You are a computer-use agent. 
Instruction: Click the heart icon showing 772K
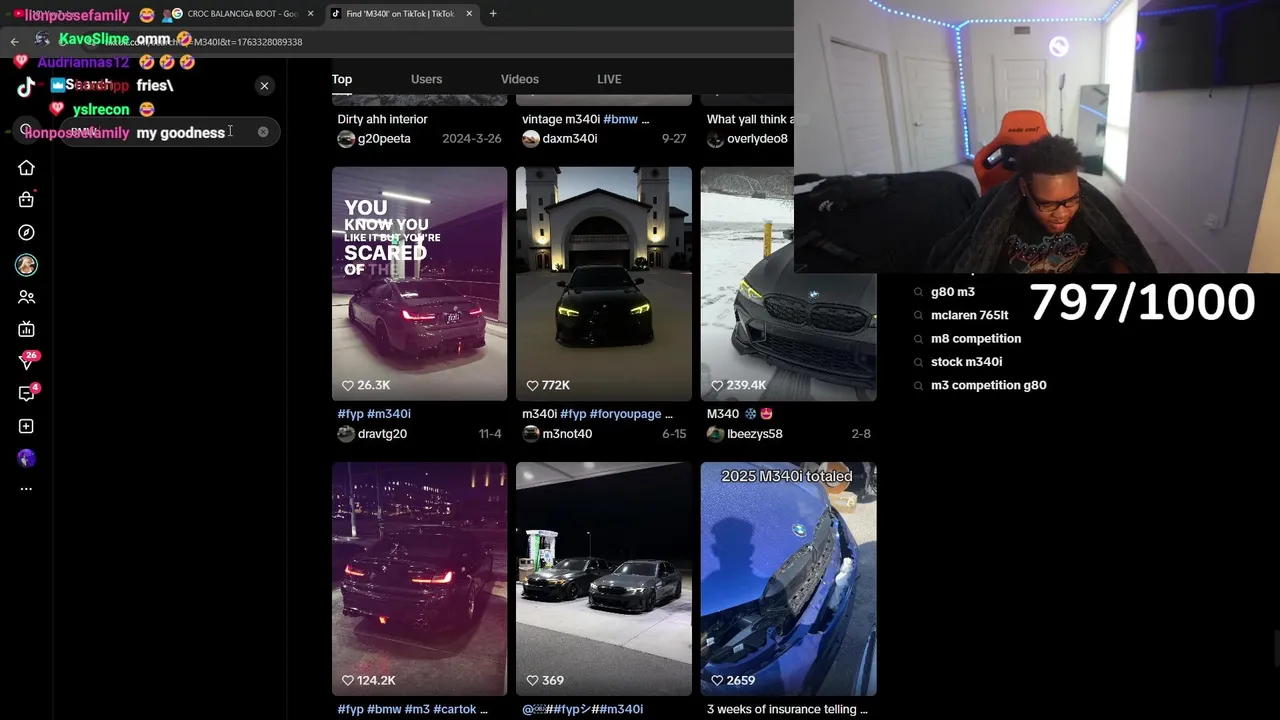click(x=533, y=385)
